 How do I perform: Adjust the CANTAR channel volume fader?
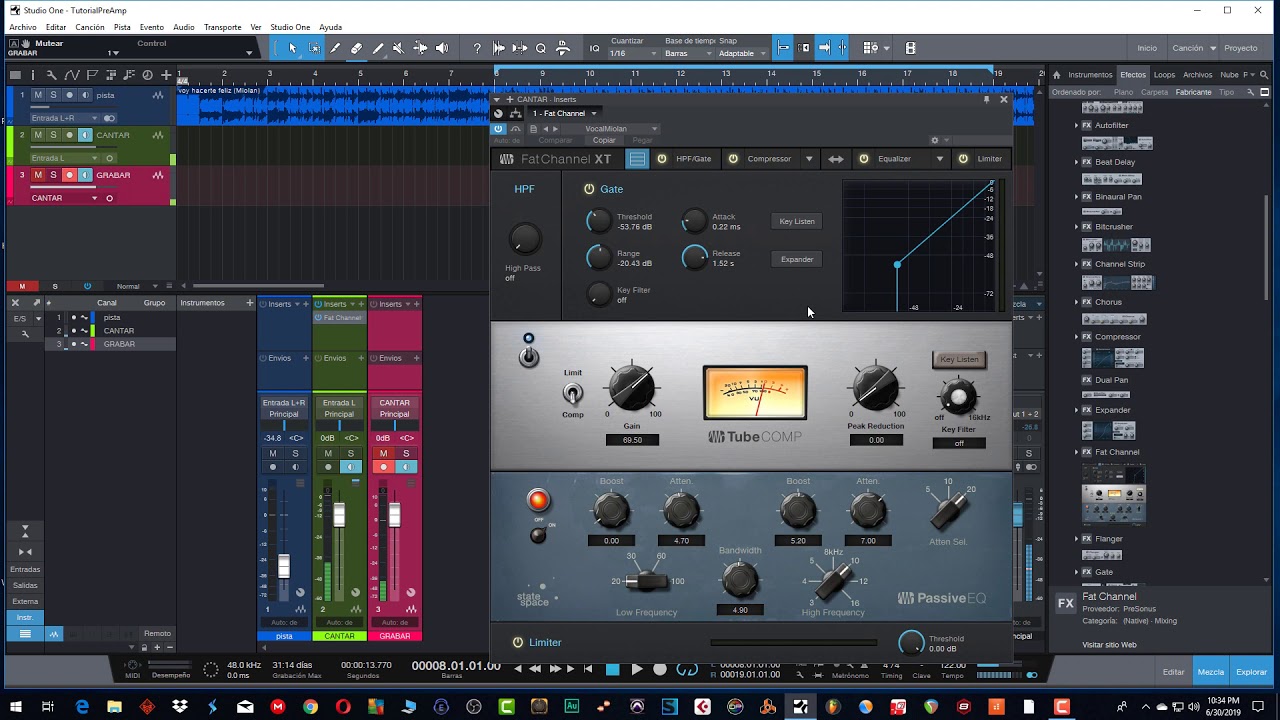point(339,516)
